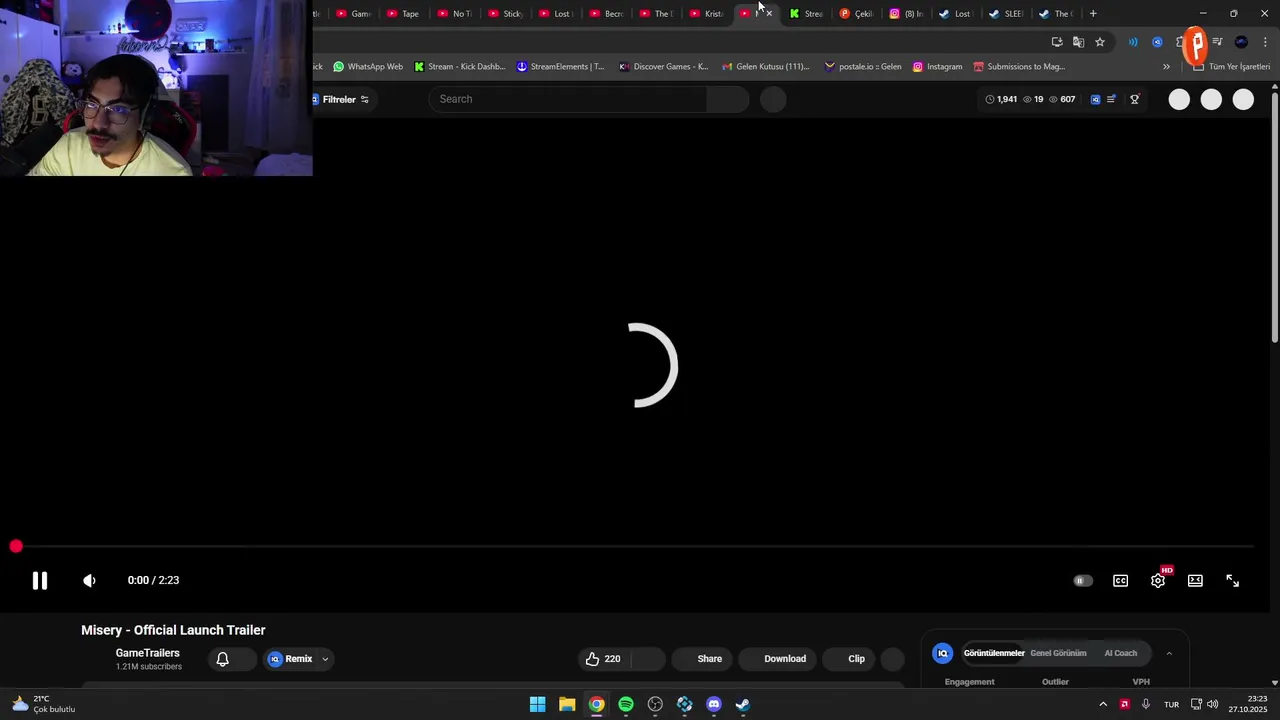This screenshot has height=720, width=1280.
Task: Click the blue IQ logo in panel
Action: click(942, 653)
